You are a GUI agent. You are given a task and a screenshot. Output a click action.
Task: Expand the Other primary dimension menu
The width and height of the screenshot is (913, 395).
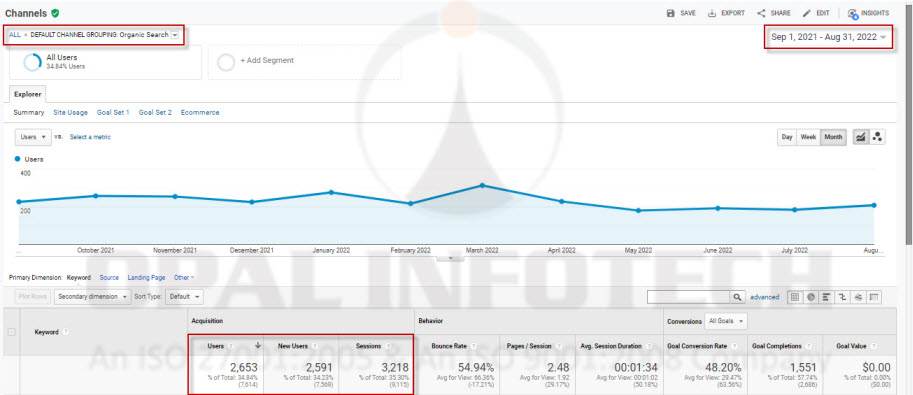[x=184, y=277]
